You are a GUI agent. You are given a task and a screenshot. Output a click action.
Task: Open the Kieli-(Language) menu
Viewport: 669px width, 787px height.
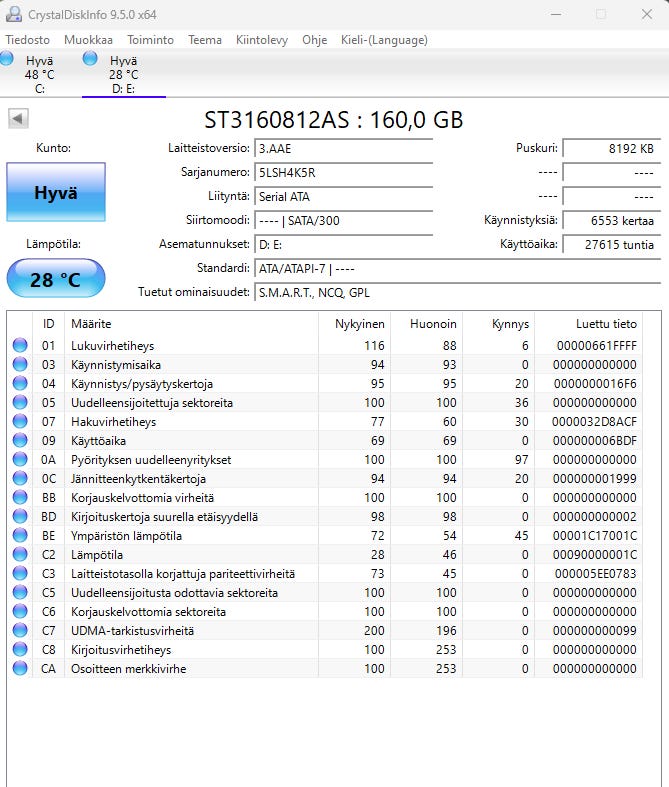386,40
